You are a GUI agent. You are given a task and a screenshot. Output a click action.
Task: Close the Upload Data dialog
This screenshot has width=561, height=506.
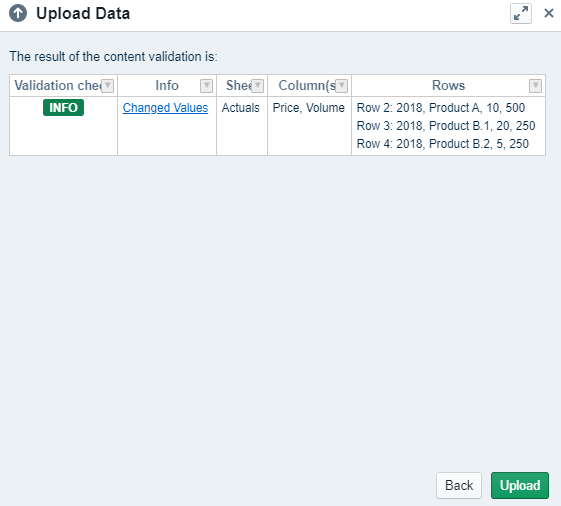click(x=548, y=13)
